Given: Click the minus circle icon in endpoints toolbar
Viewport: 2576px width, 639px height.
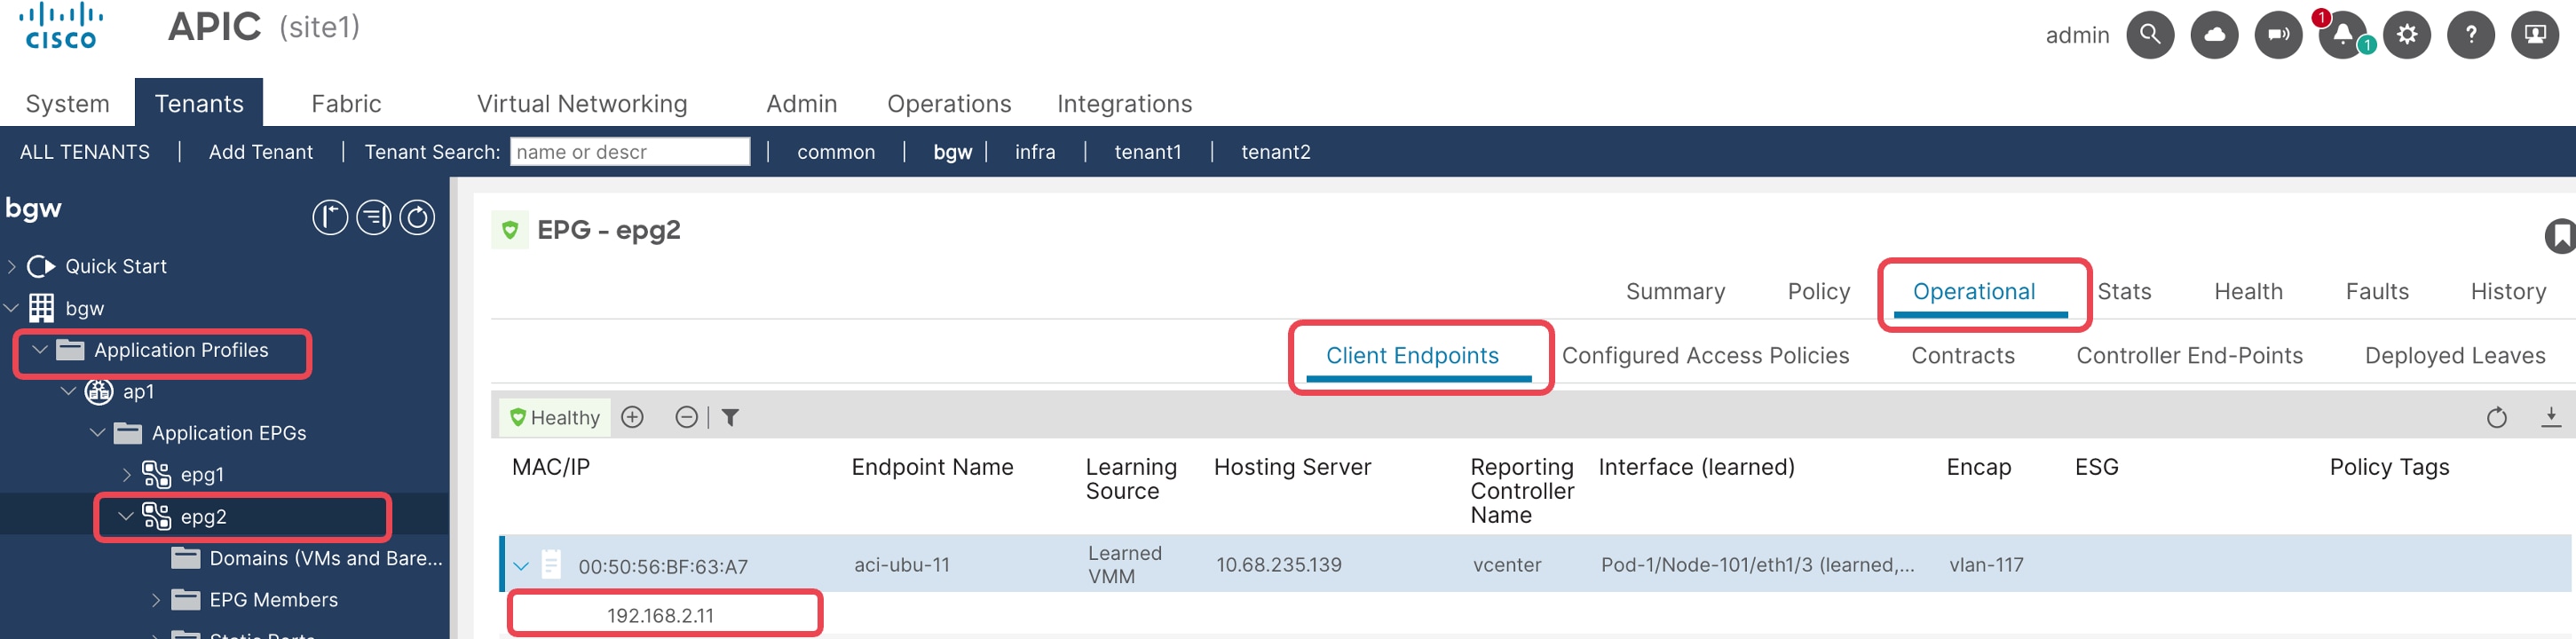Looking at the screenshot, I should (x=686, y=417).
